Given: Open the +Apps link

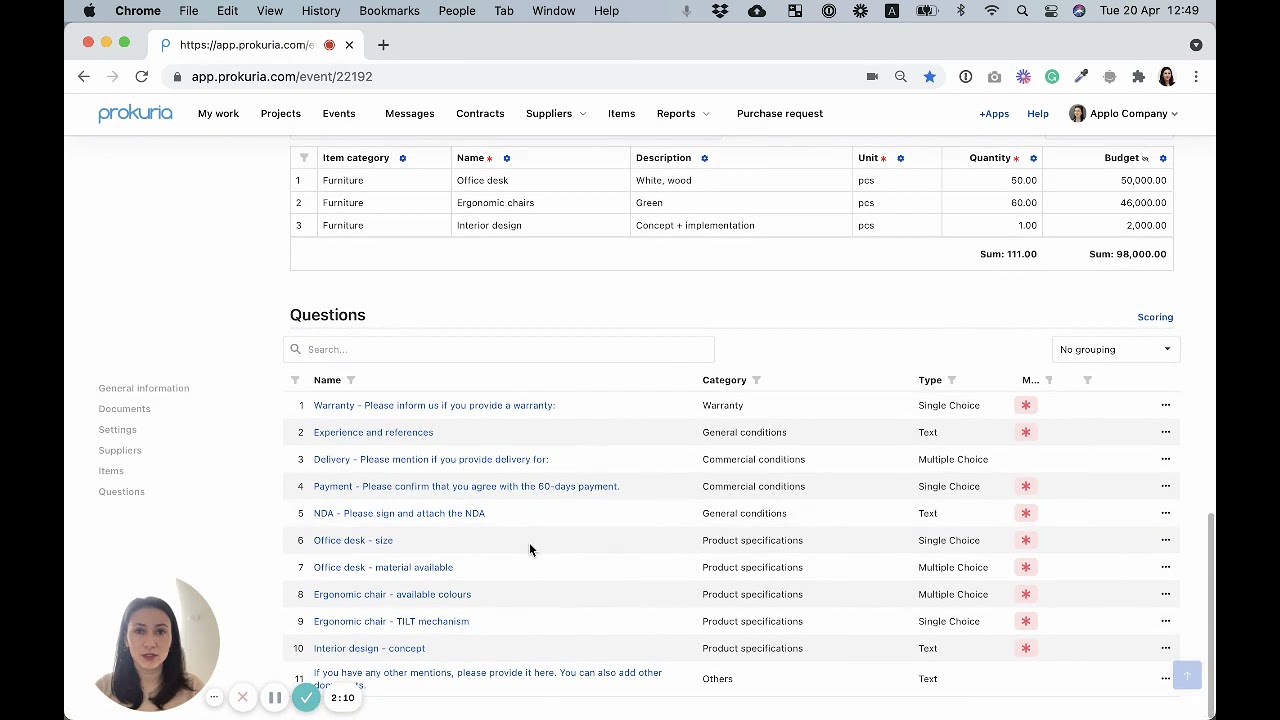Looking at the screenshot, I should click(994, 114).
